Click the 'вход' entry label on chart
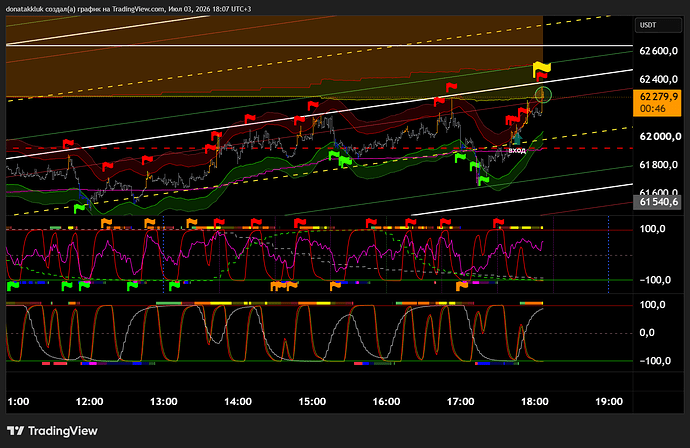This screenshot has height=448, width=690. click(x=517, y=151)
